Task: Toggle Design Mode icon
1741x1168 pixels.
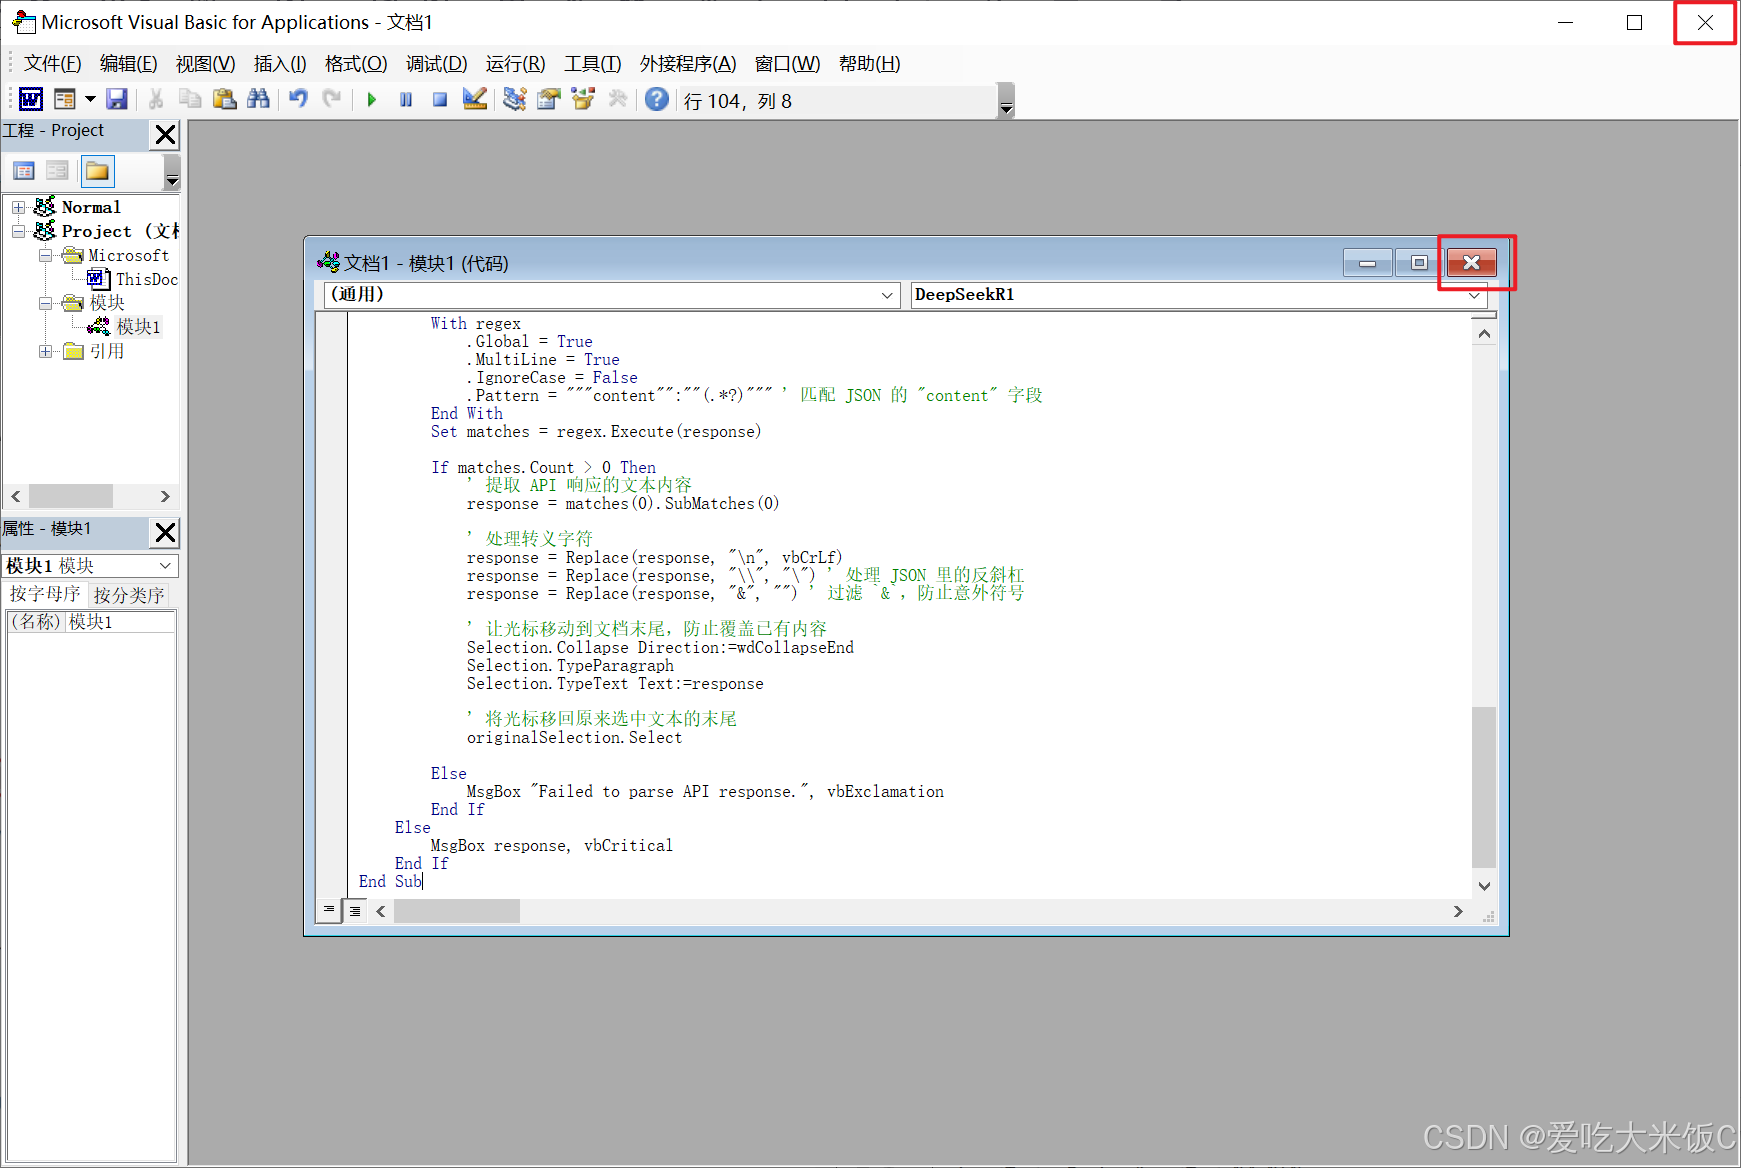Action: 475,99
